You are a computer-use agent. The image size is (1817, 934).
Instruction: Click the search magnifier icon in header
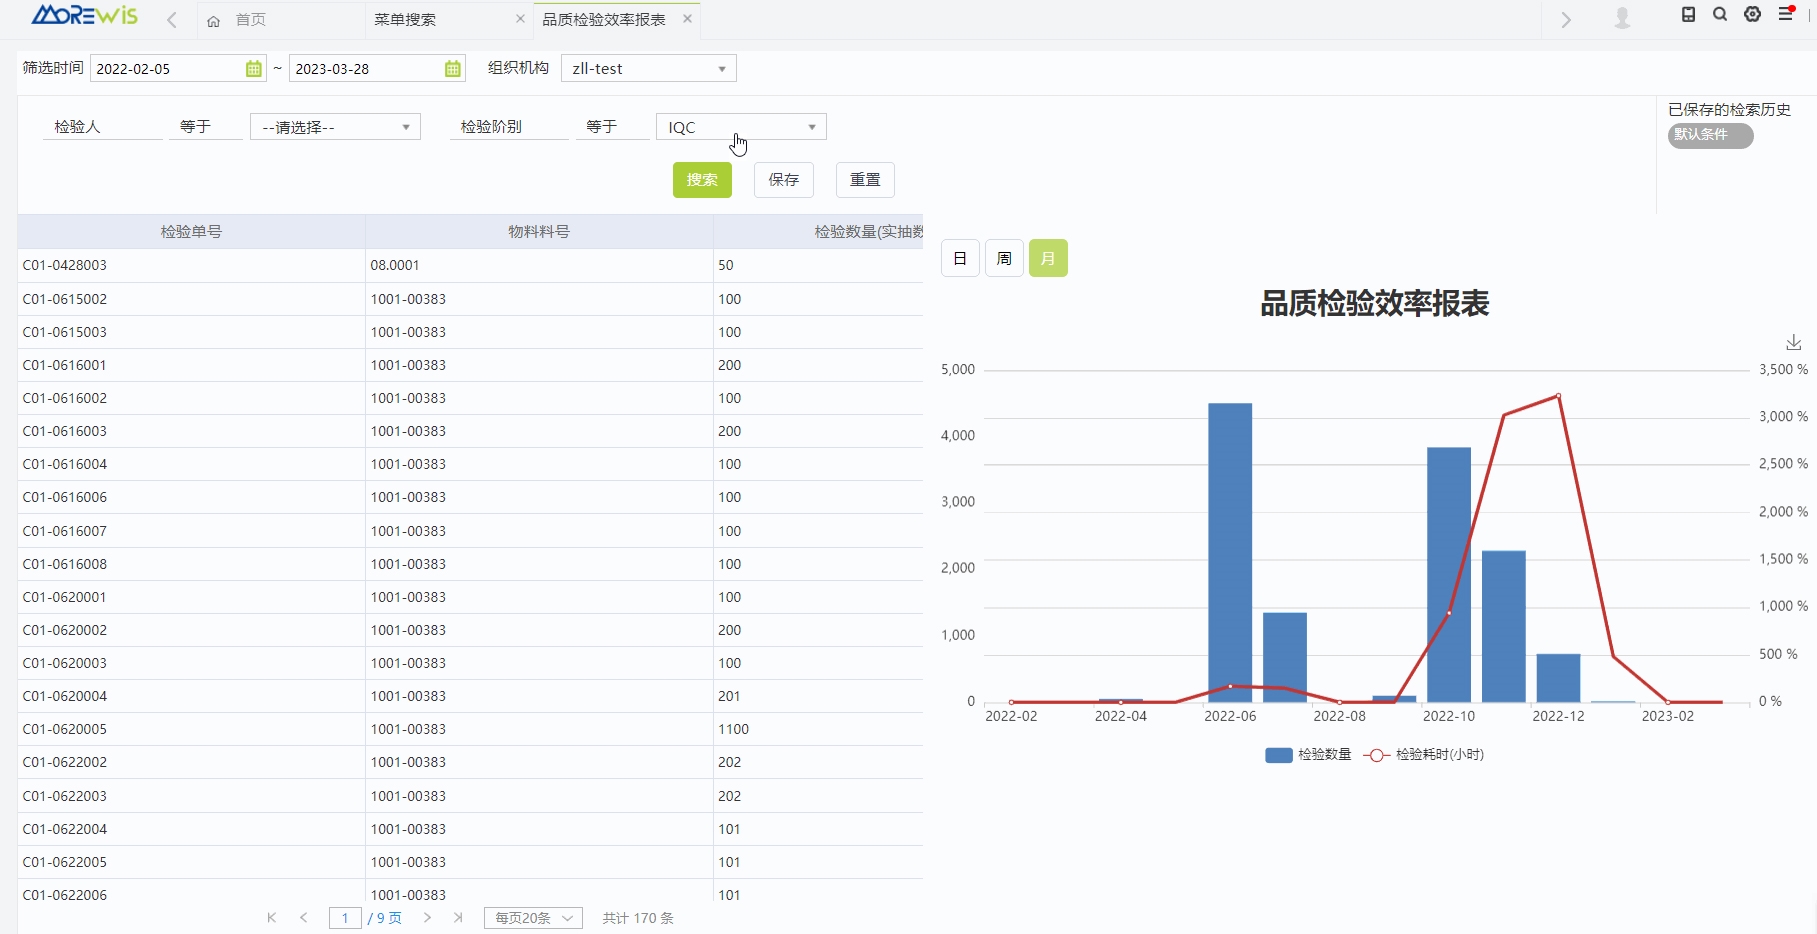pos(1720,15)
